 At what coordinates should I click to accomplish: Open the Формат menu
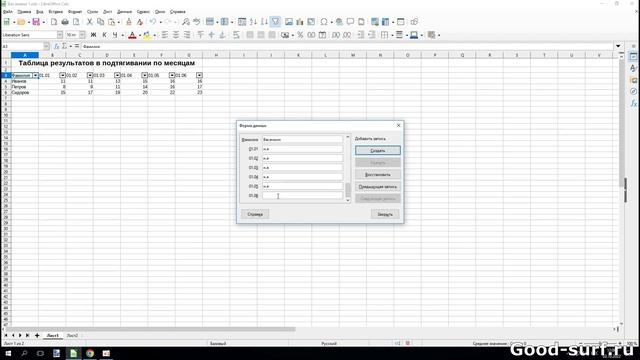tap(75, 12)
